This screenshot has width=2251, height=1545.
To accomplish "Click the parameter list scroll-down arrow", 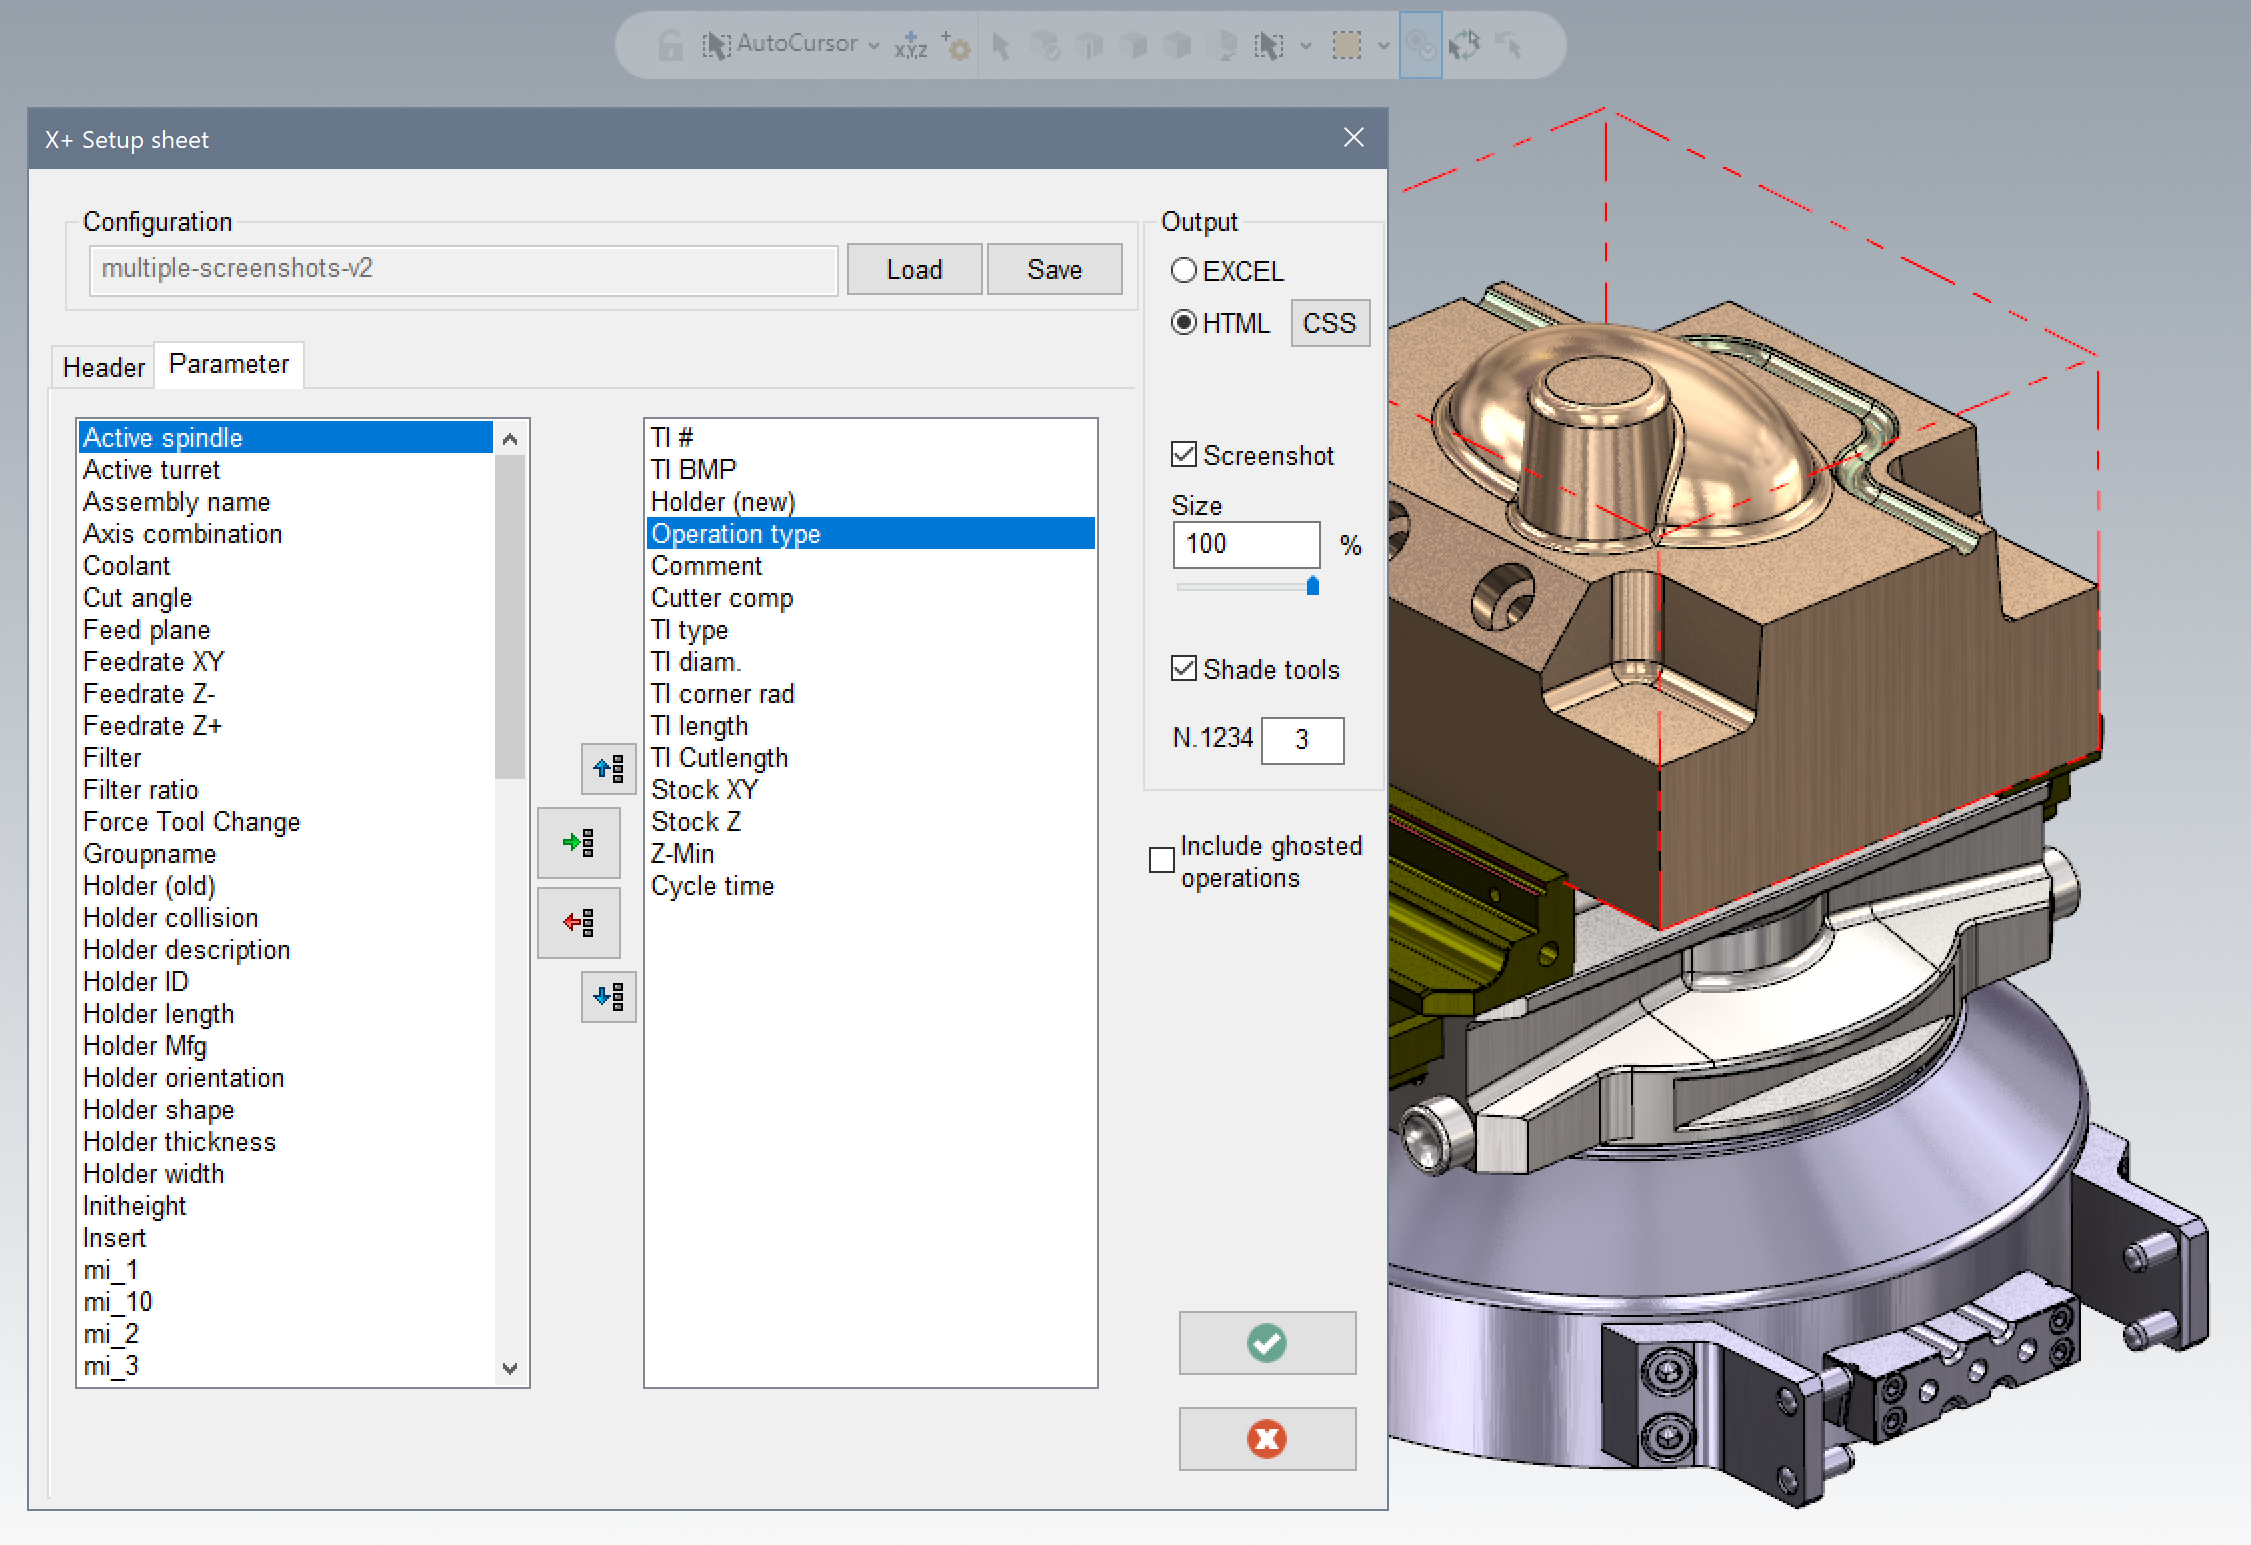I will pyautogui.click(x=510, y=1368).
